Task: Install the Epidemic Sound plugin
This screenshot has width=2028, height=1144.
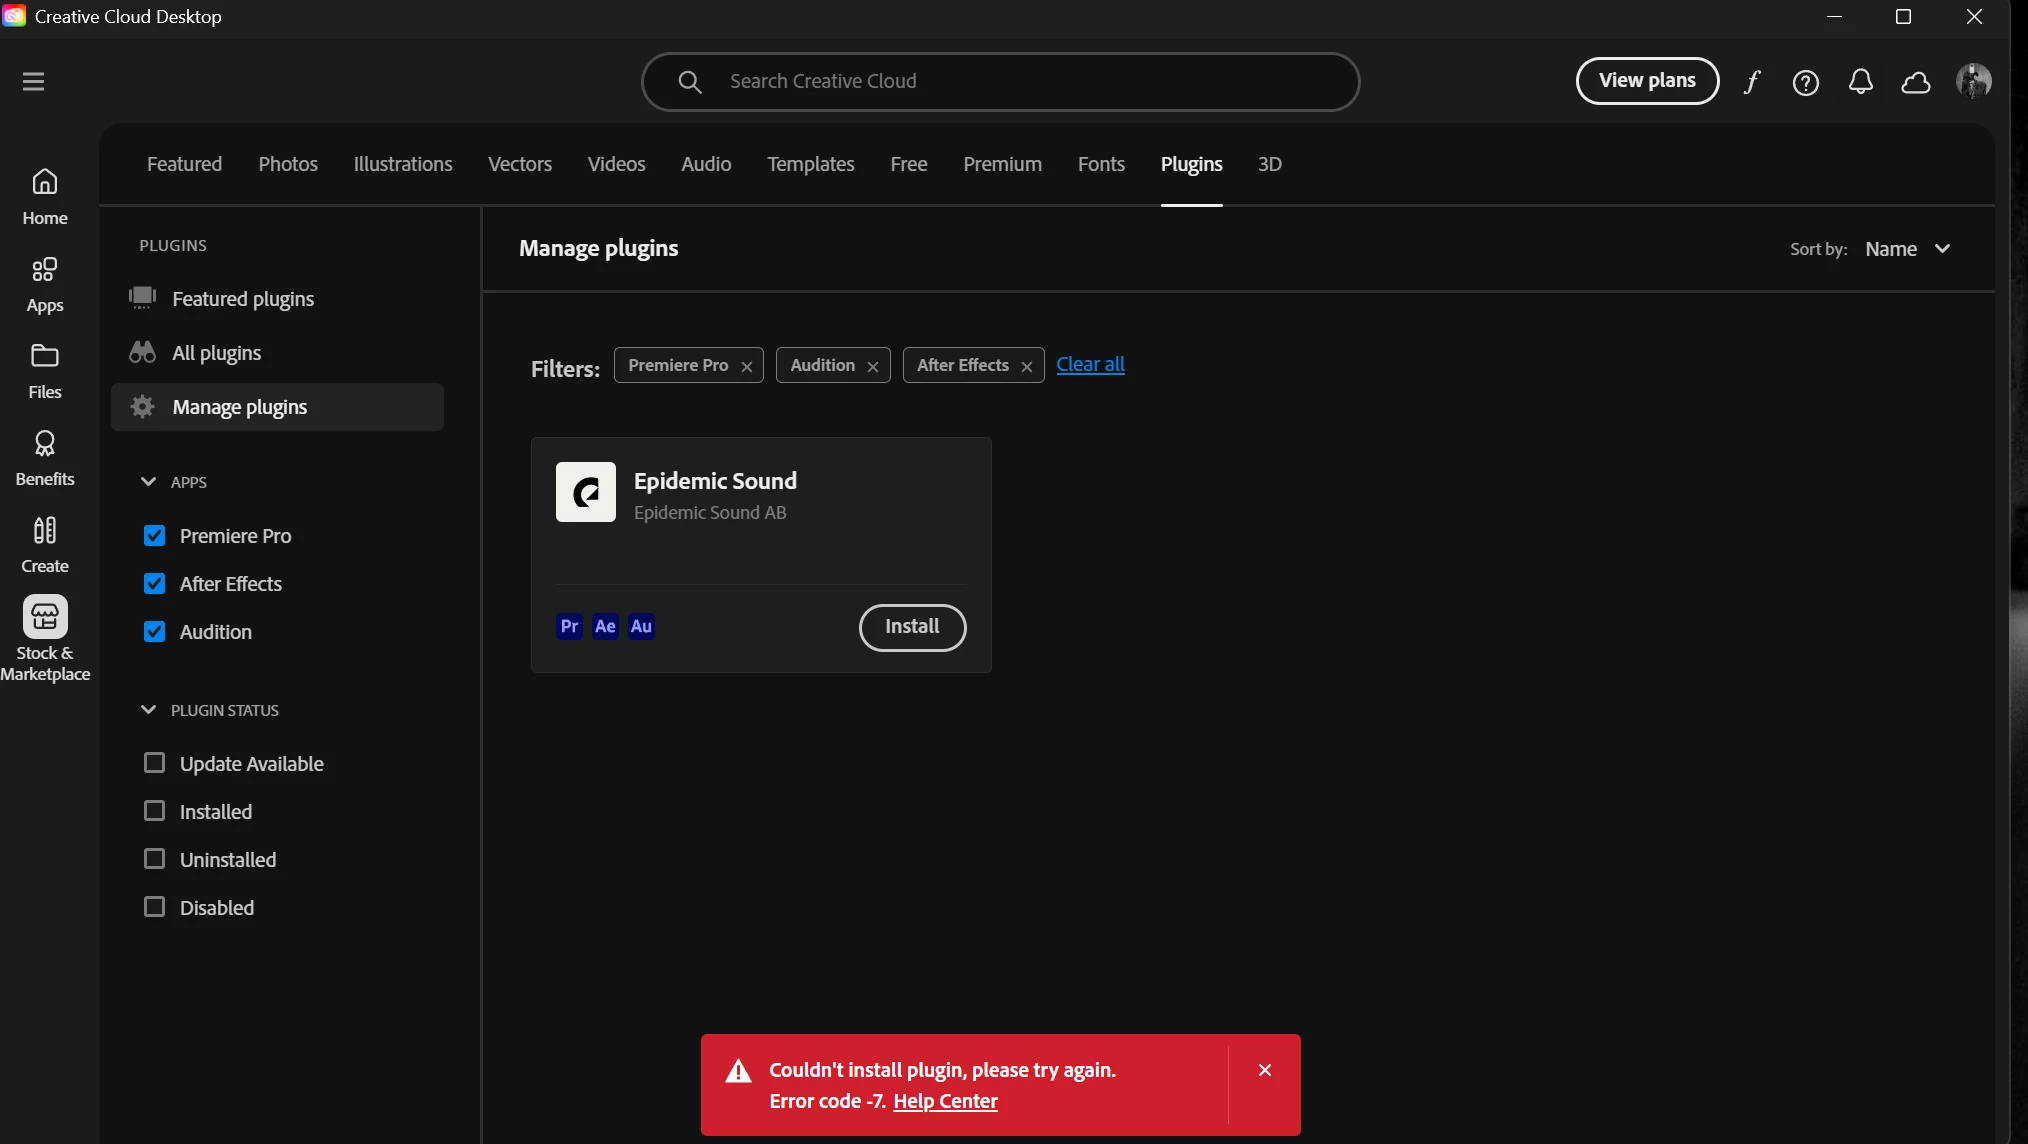Action: tap(912, 627)
